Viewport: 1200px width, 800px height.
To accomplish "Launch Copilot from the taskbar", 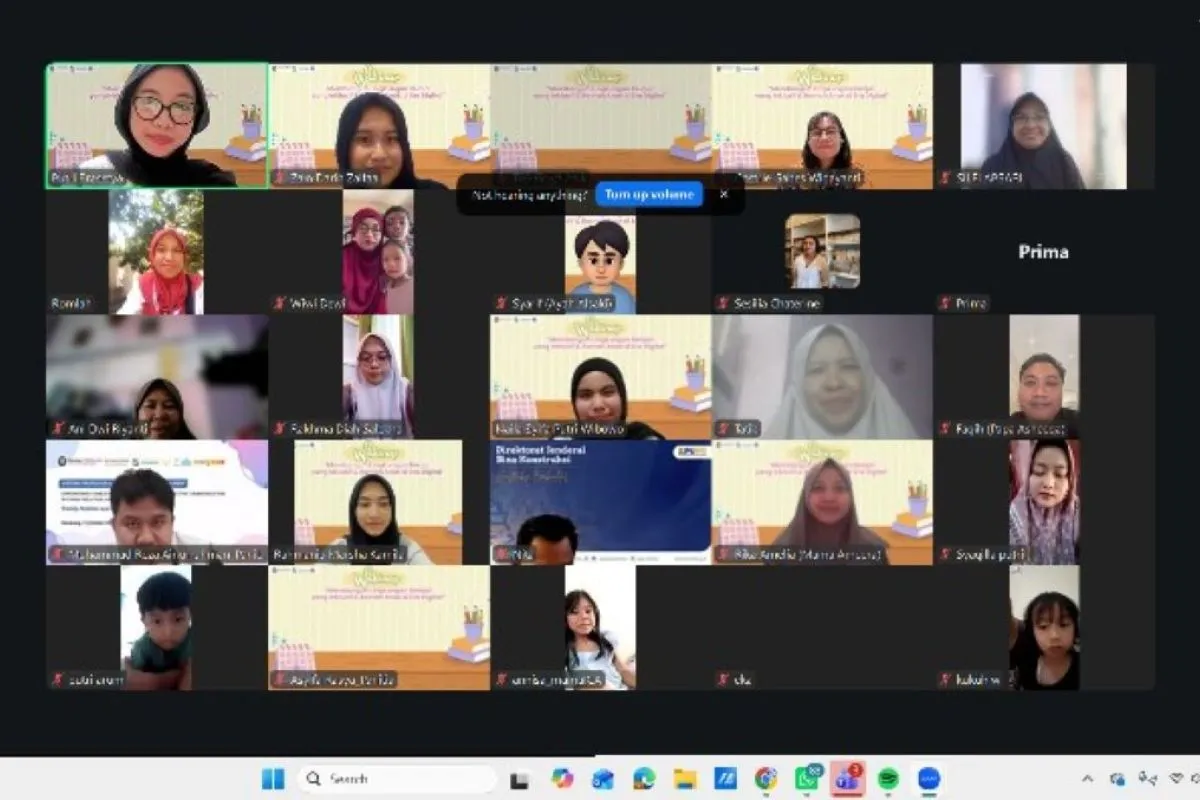I will (x=562, y=779).
